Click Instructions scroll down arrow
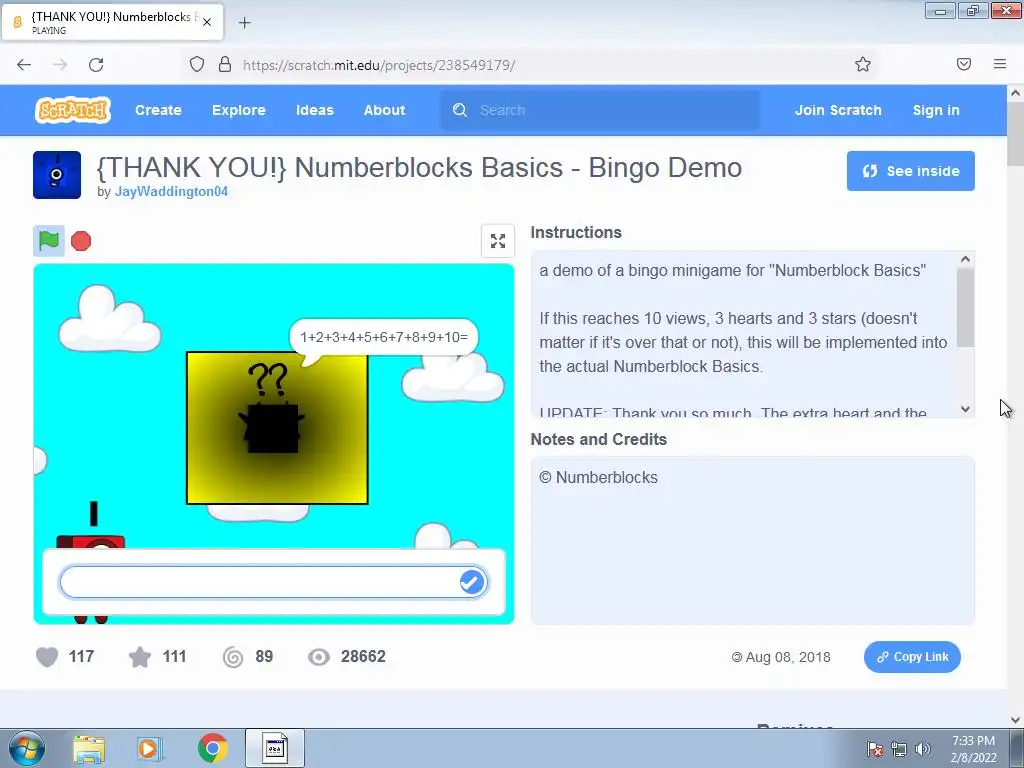1024x768 pixels. pyautogui.click(x=966, y=409)
